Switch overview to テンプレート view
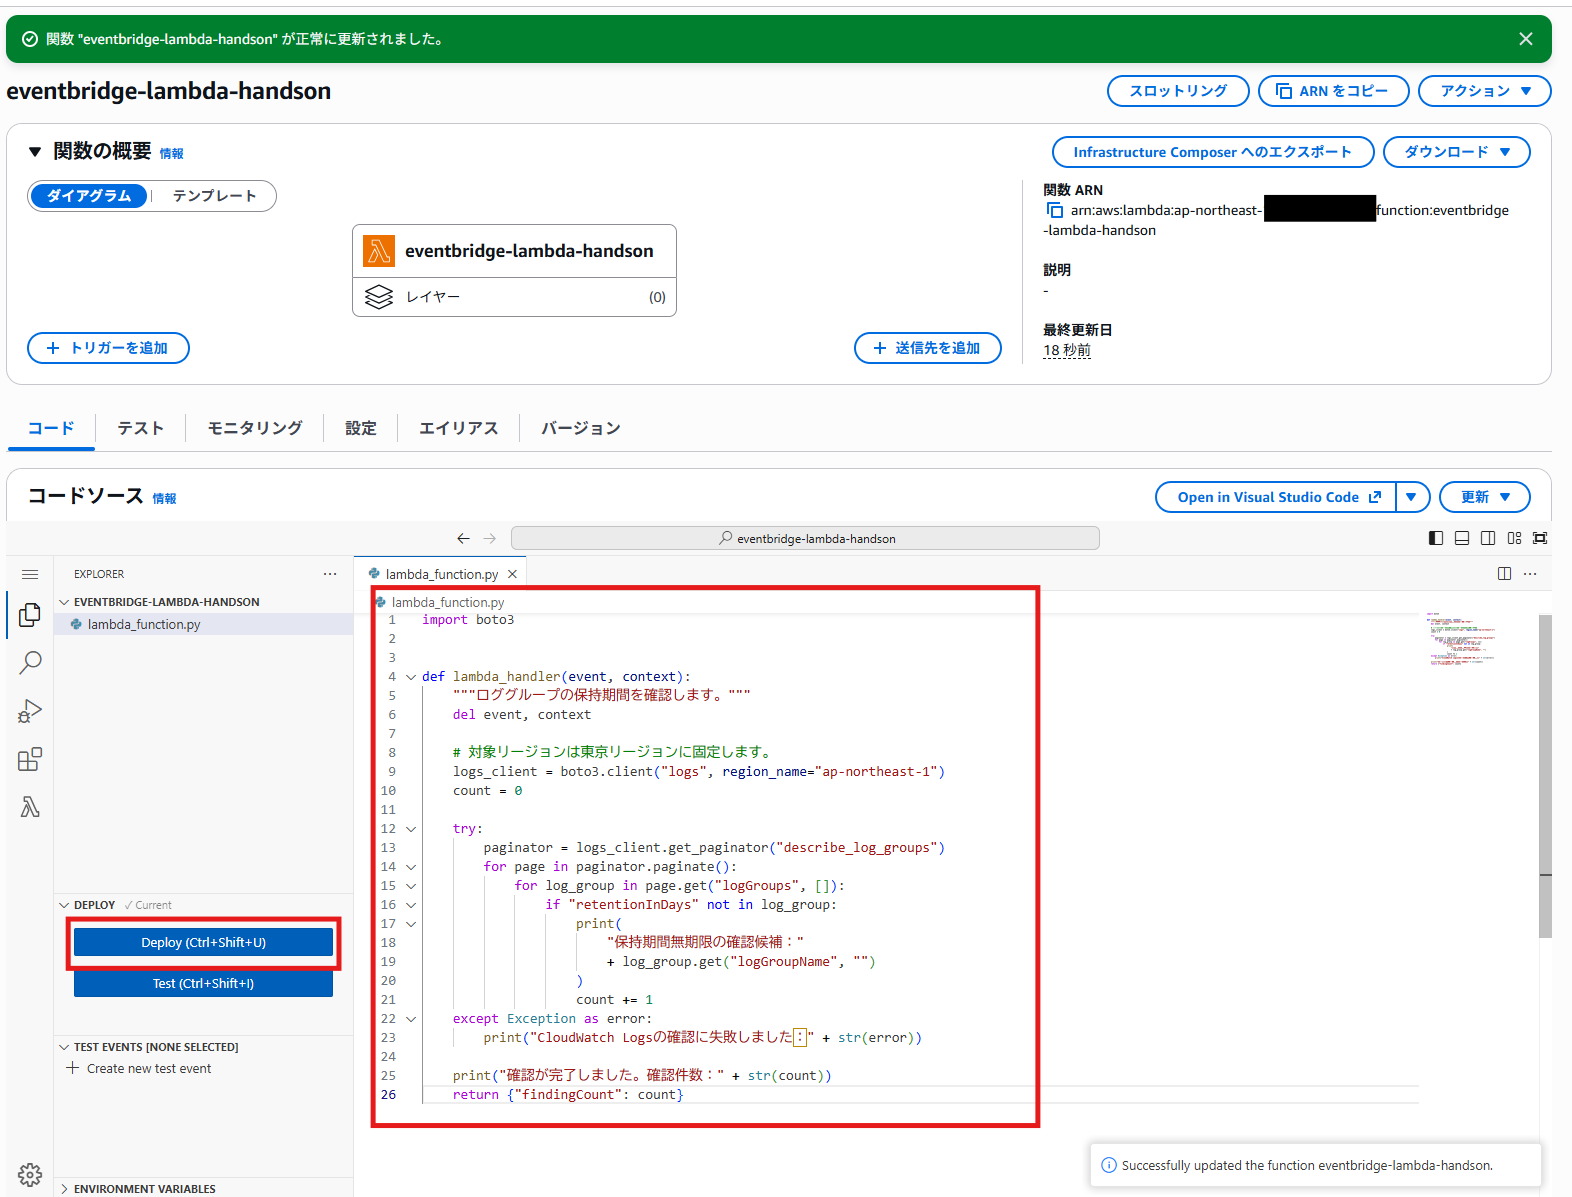The width and height of the screenshot is (1572, 1197). point(214,196)
